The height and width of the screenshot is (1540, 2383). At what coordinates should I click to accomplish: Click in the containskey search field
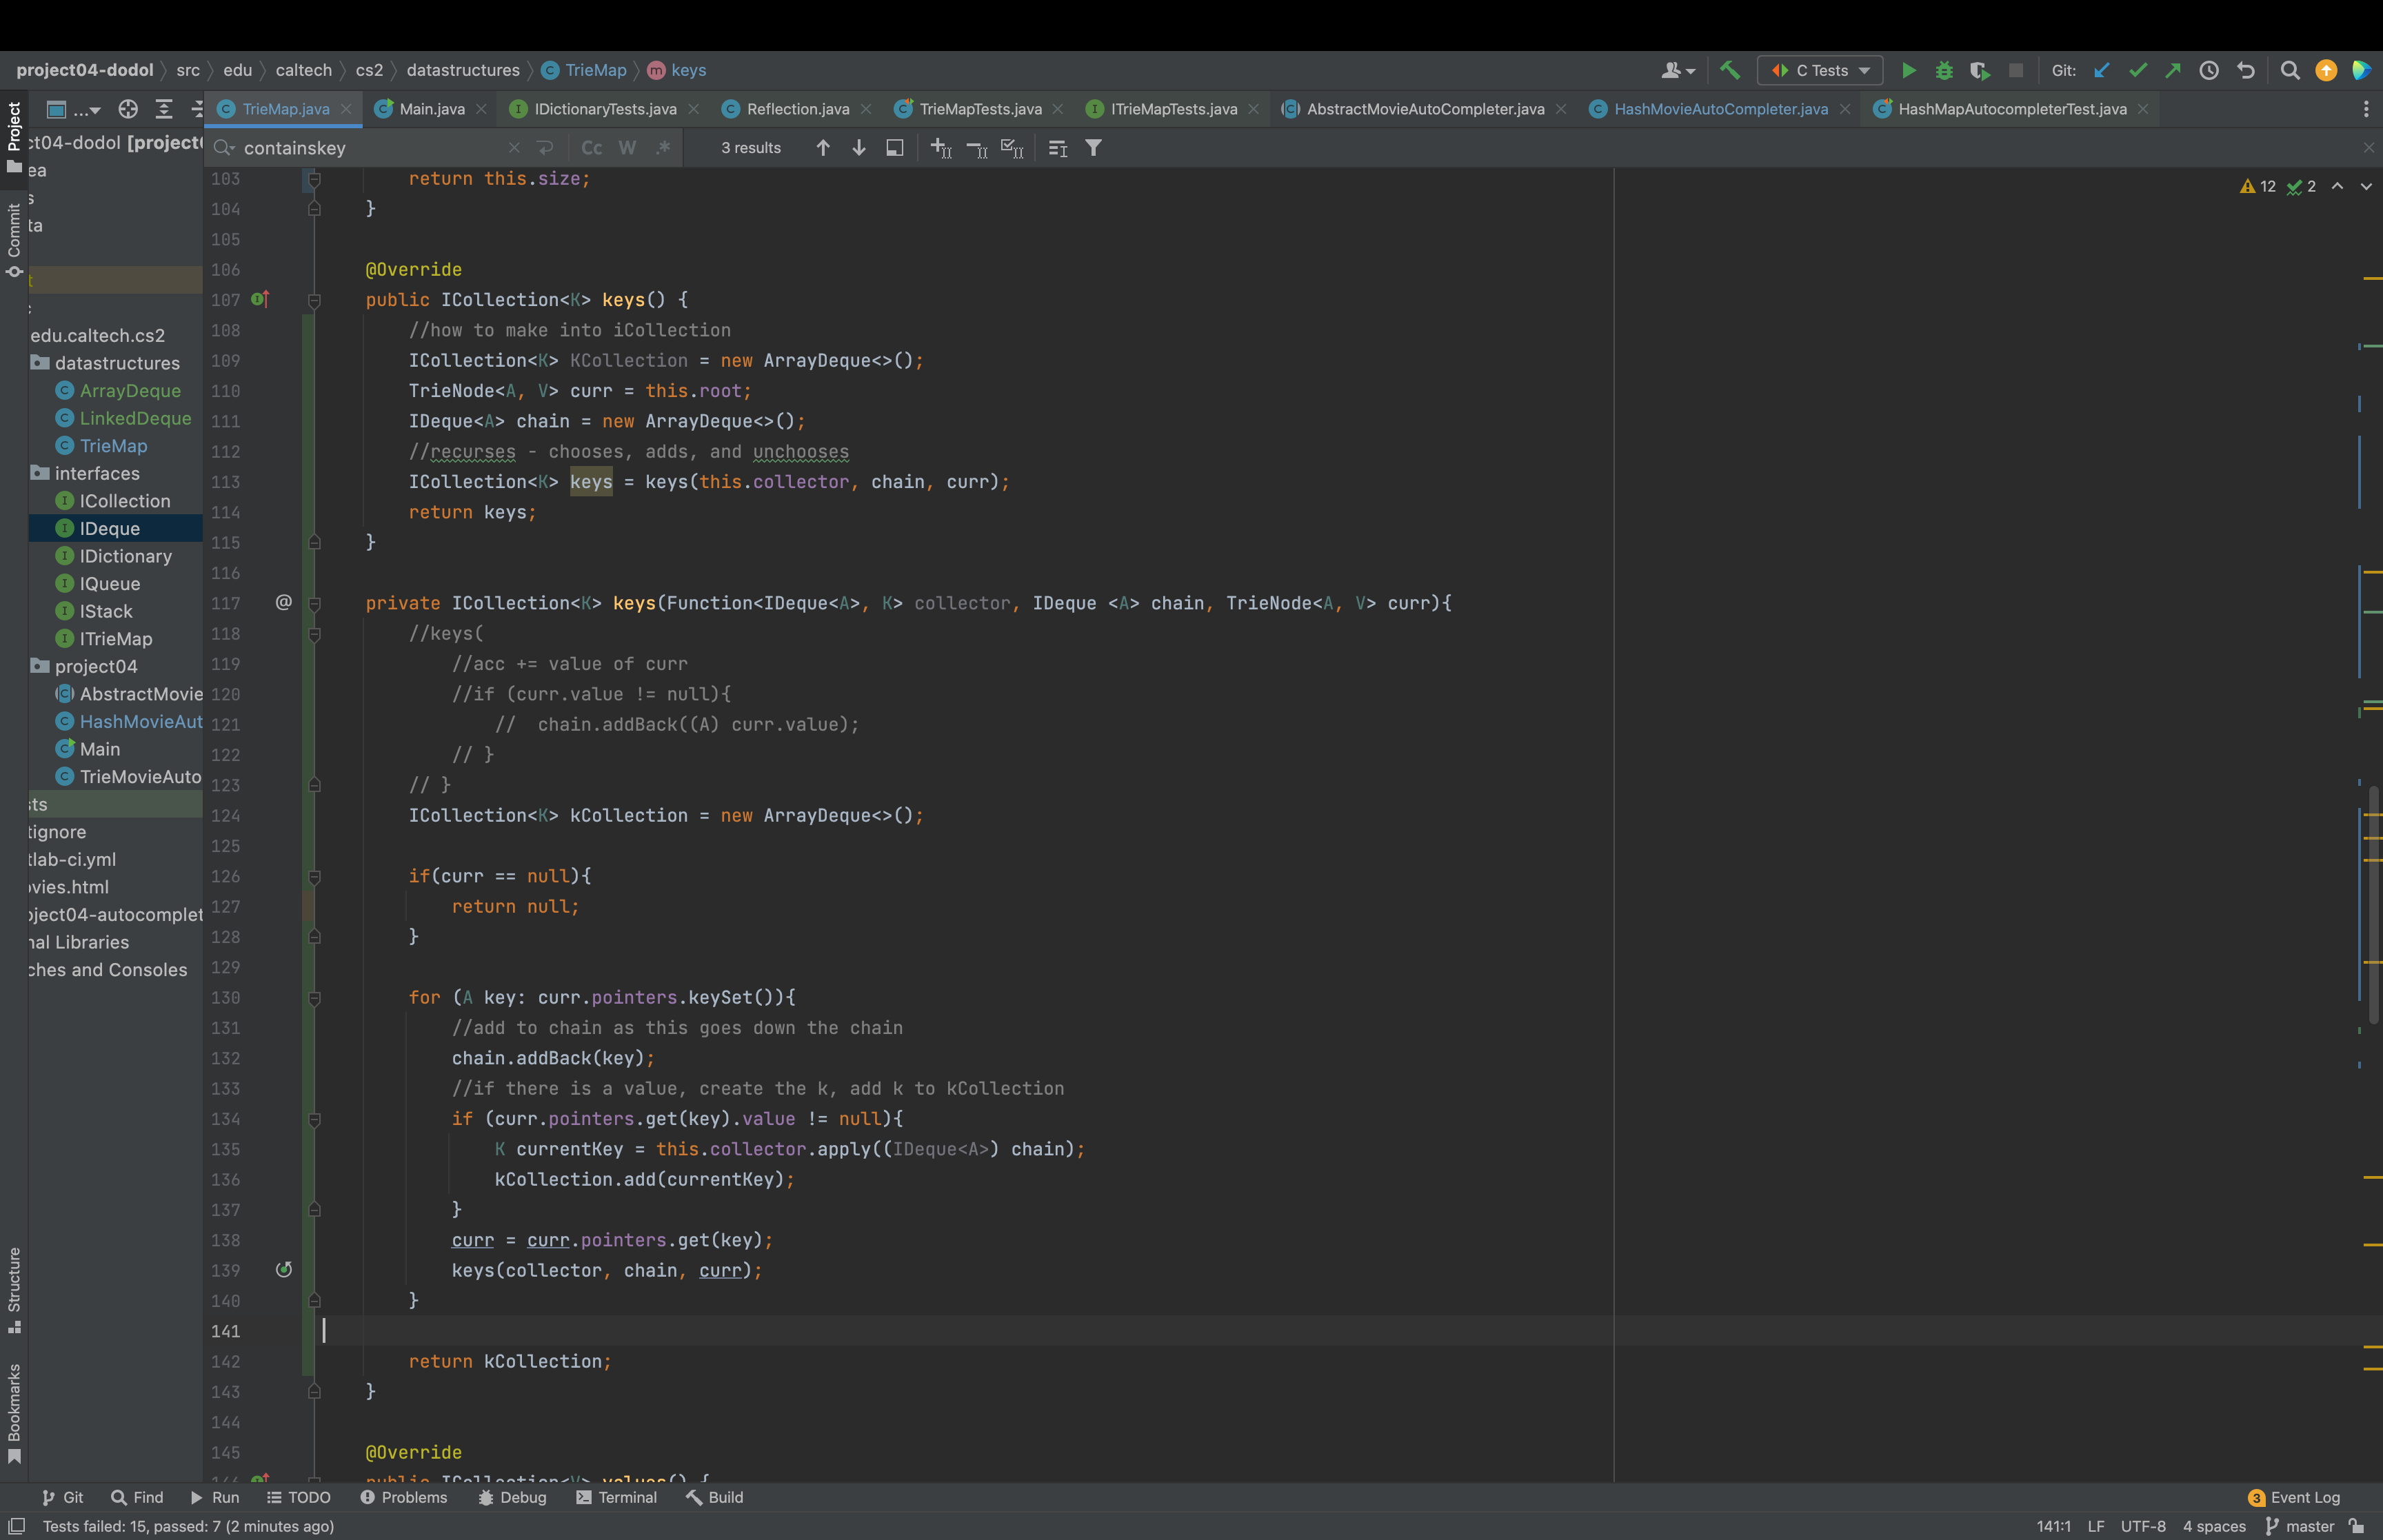[370, 148]
